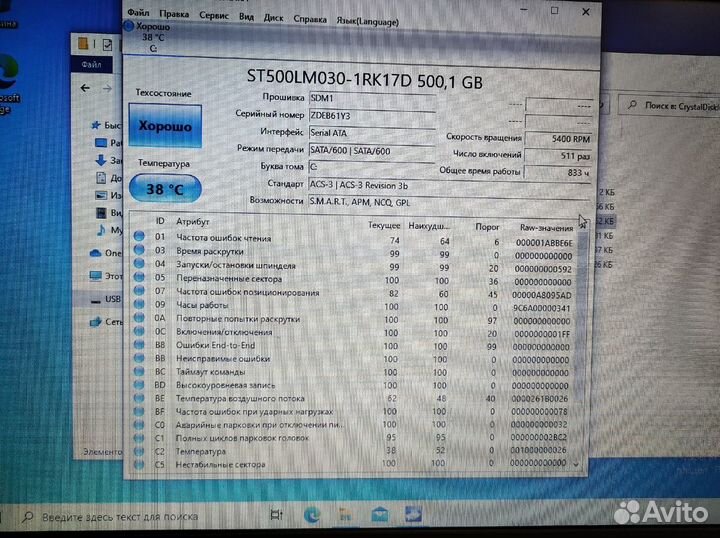This screenshot has width=720, height=538.
Task: Select the Частота ошибок чтения row
Action: pyautogui.click(x=354, y=239)
